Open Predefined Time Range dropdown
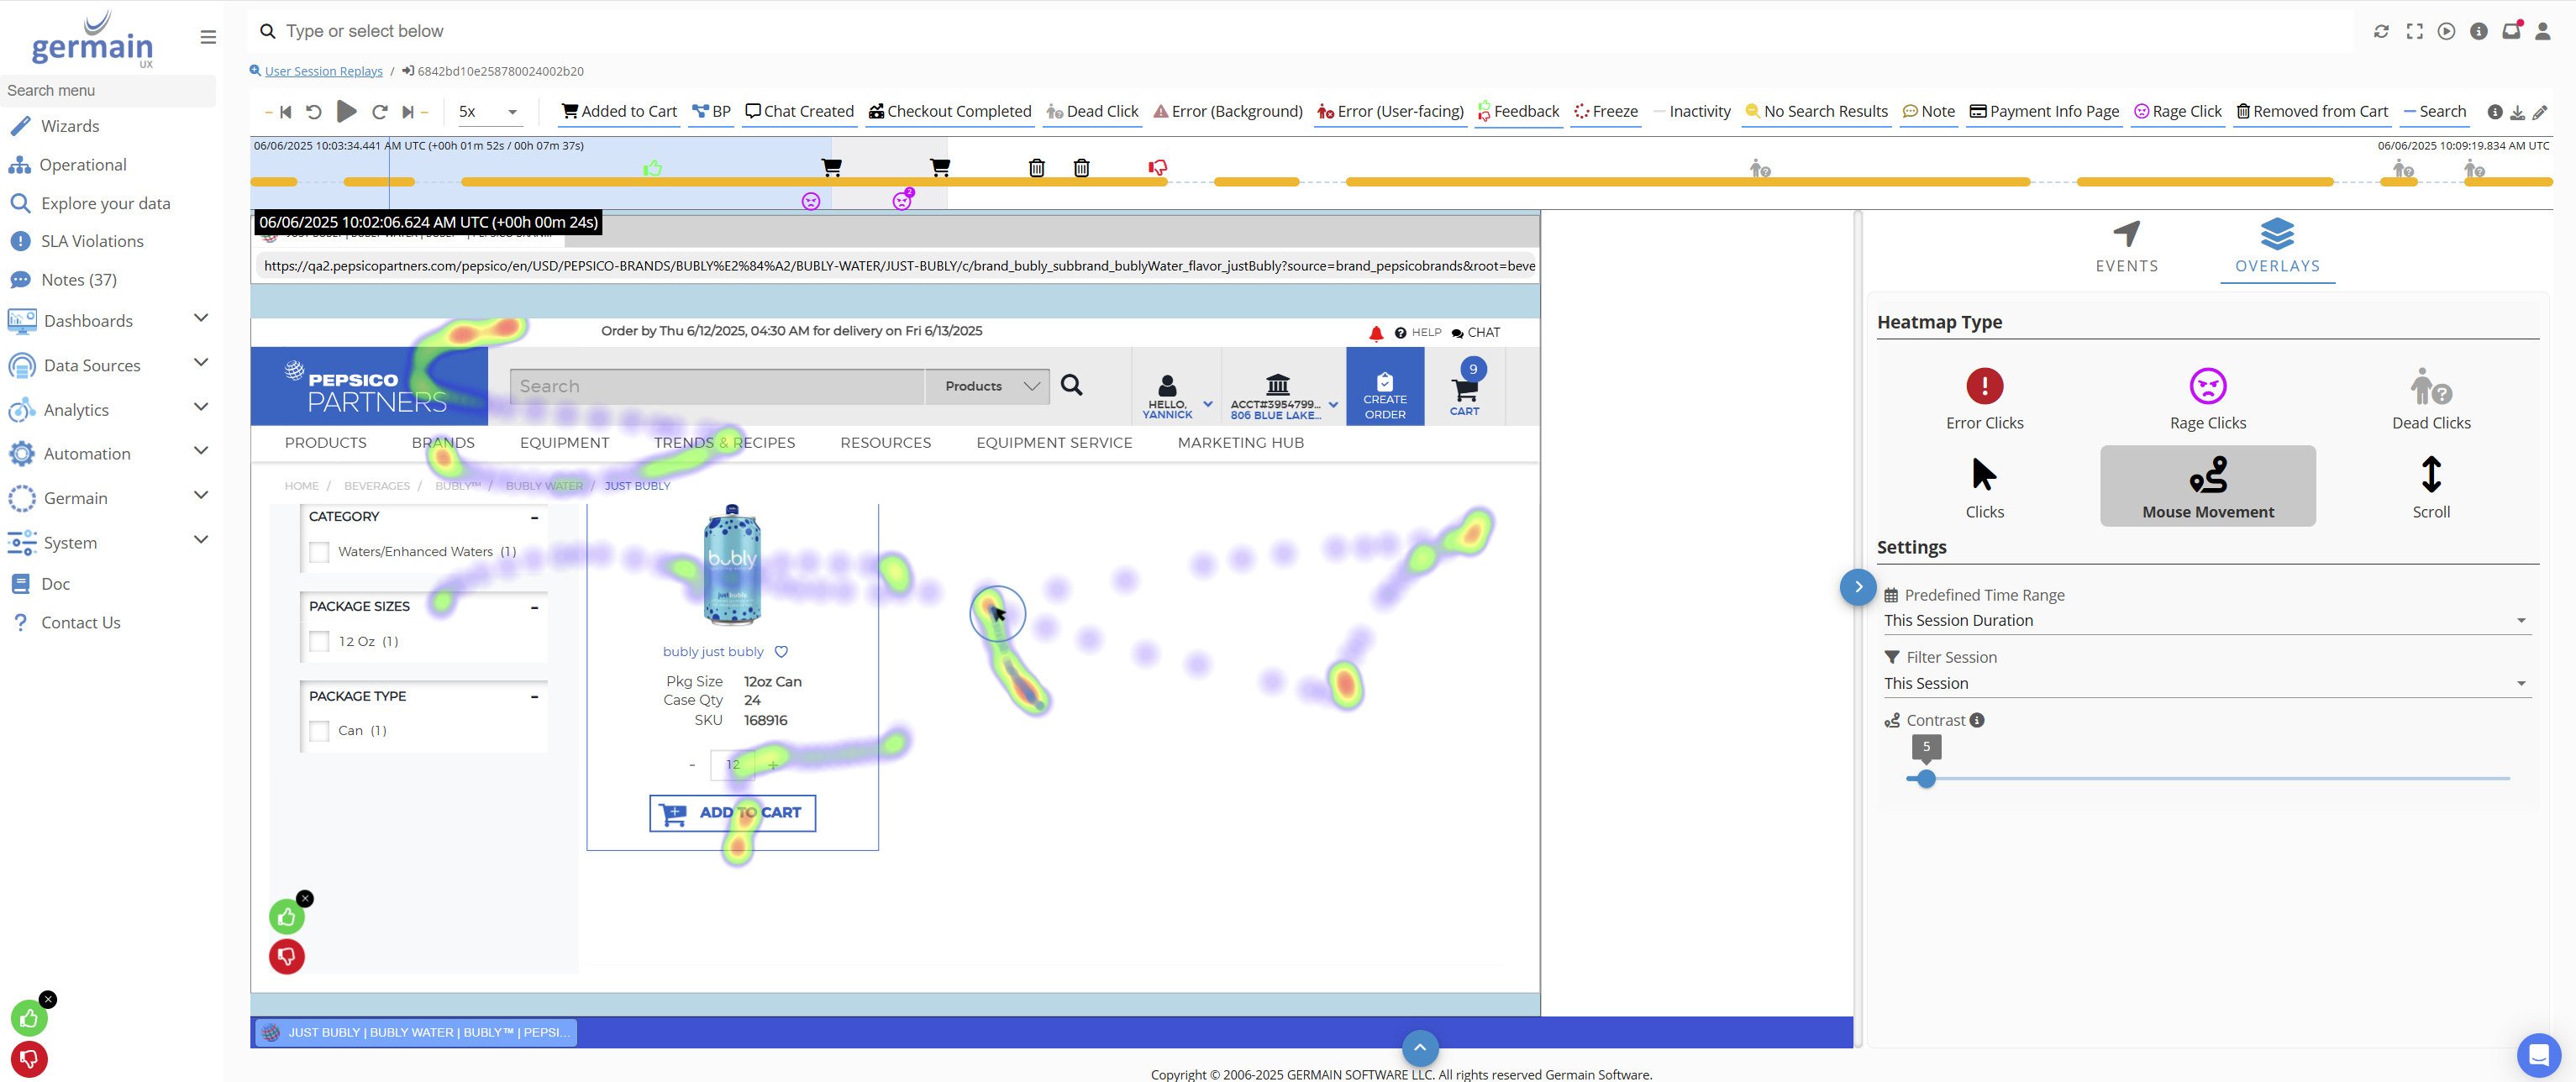The height and width of the screenshot is (1082, 2576). click(2200, 620)
